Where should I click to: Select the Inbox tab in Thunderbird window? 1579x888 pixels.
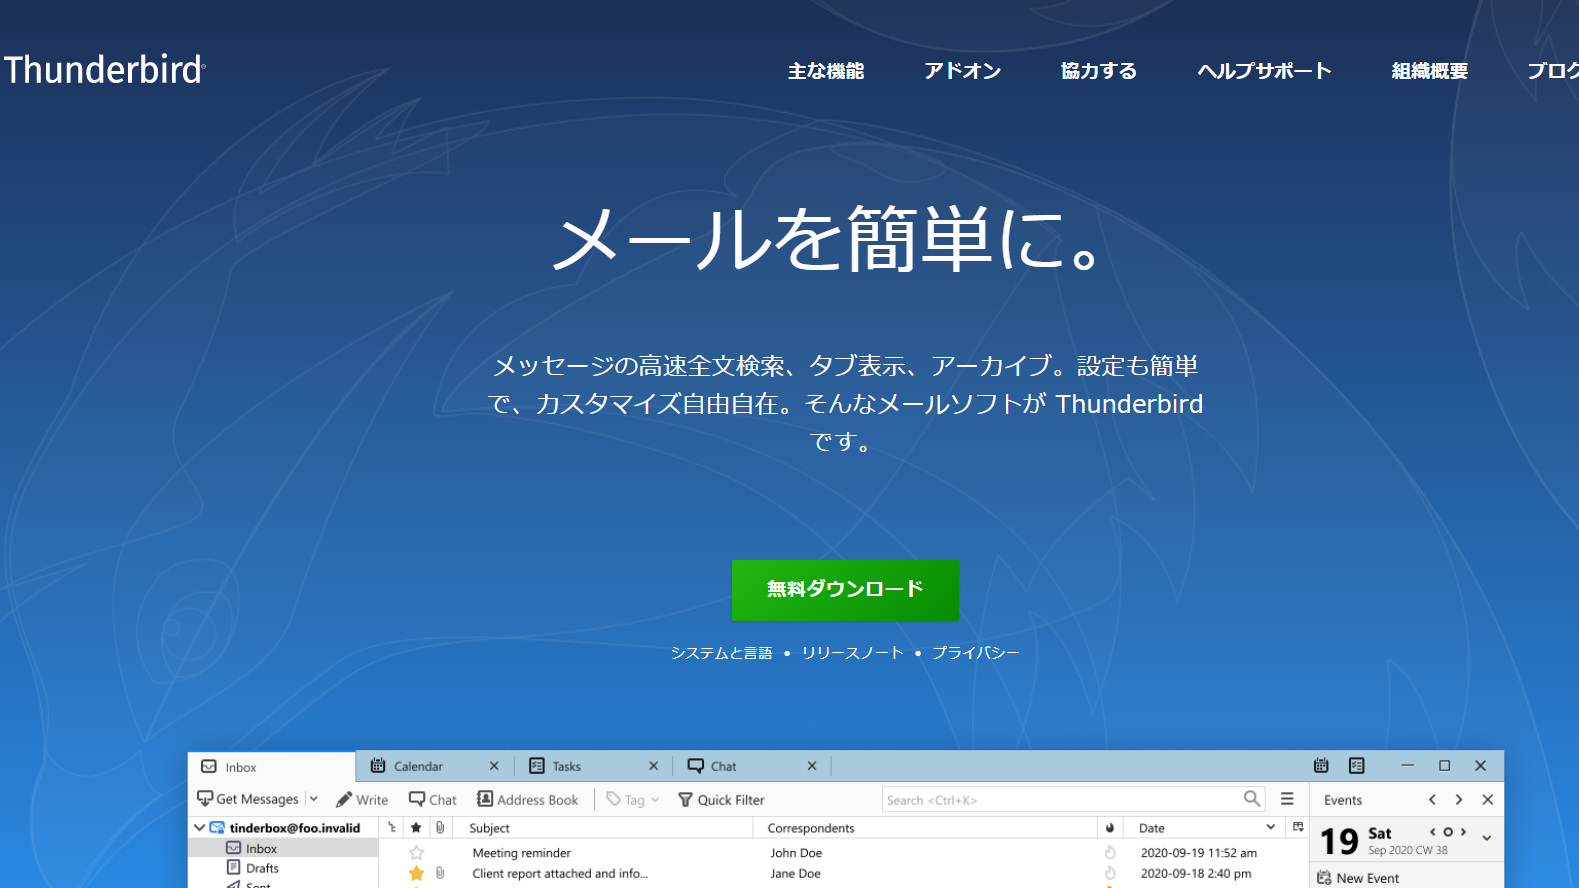click(270, 767)
